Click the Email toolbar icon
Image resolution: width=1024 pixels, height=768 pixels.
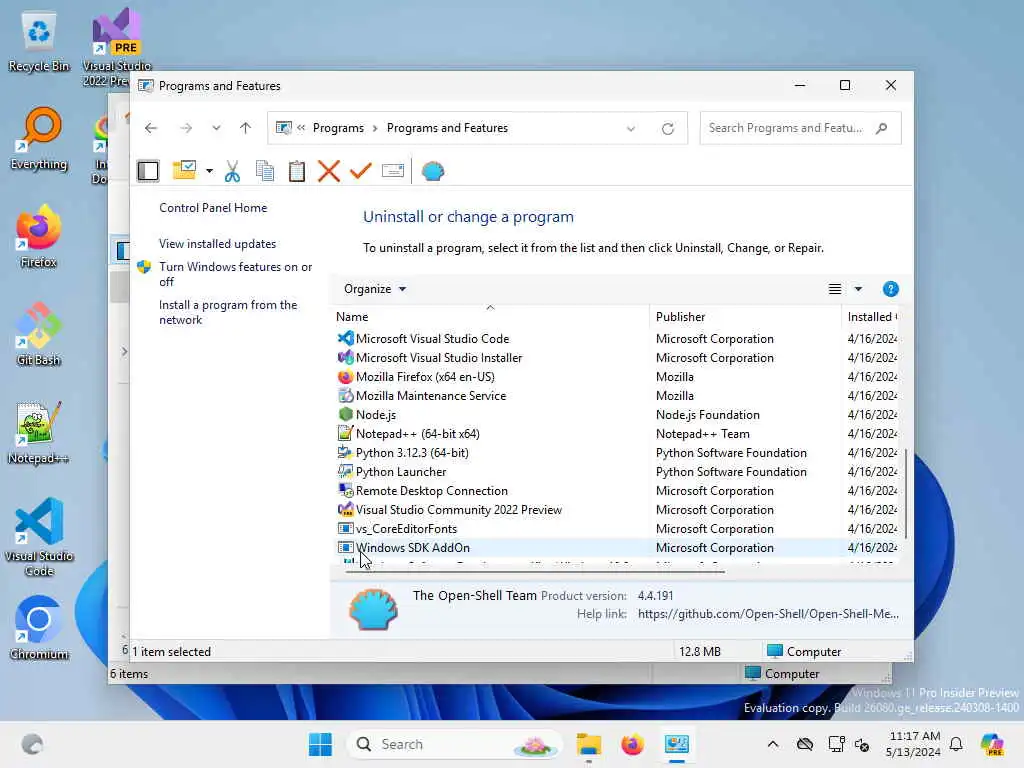click(x=392, y=171)
